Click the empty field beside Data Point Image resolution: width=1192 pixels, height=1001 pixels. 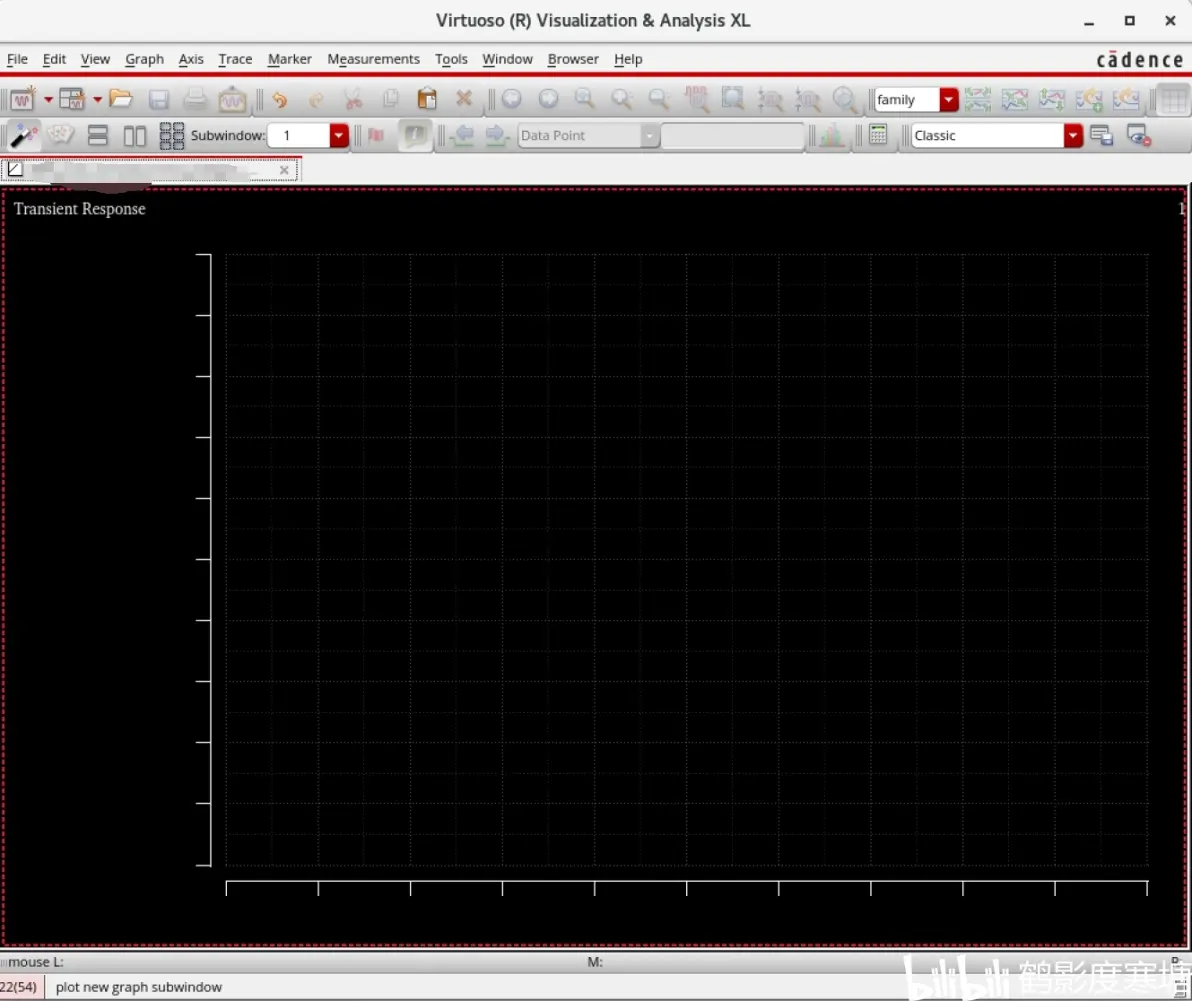tap(732, 135)
